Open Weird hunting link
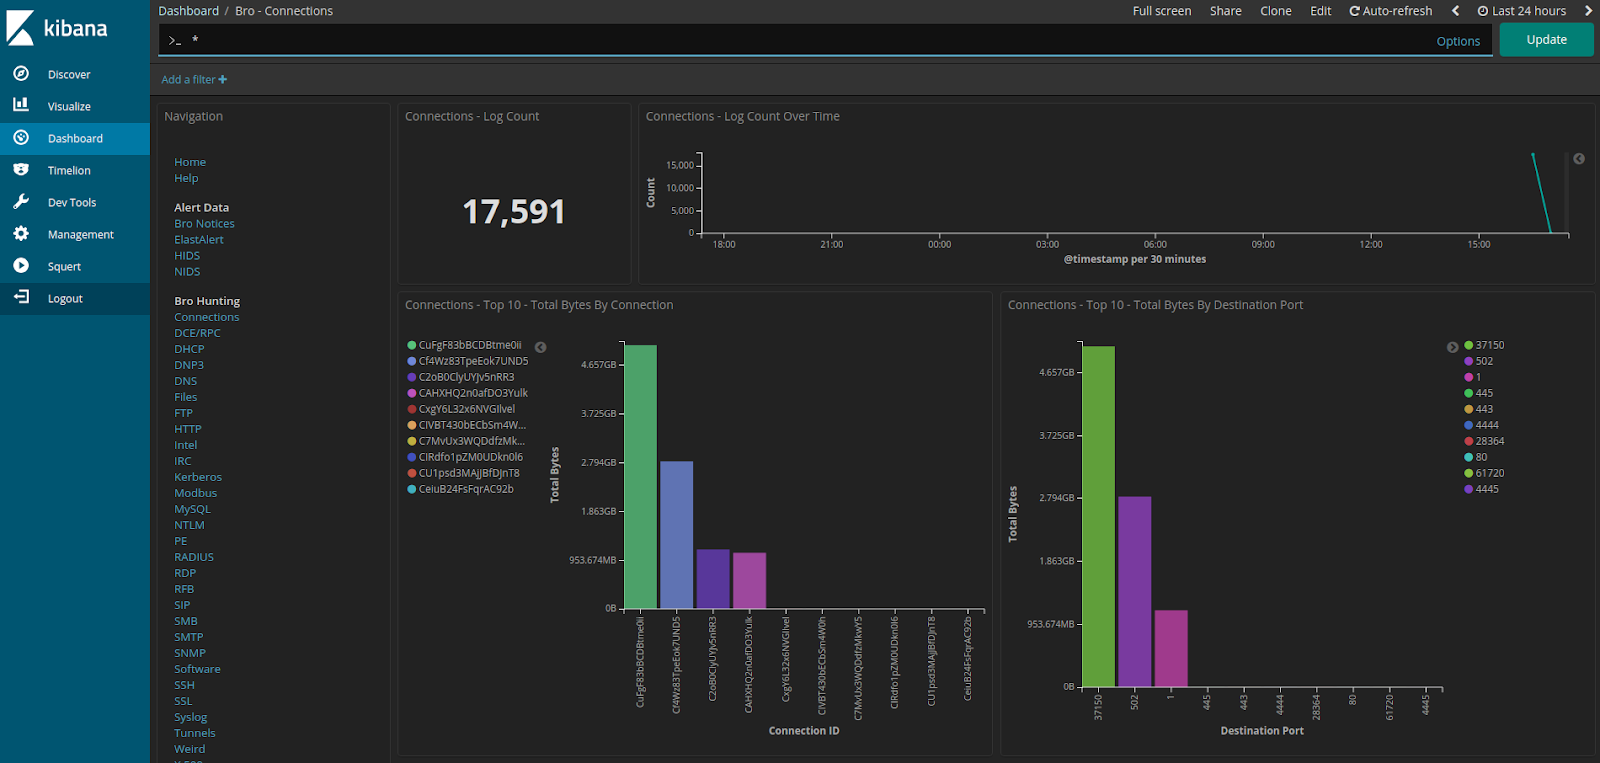The image size is (1600, 763). tap(190, 749)
